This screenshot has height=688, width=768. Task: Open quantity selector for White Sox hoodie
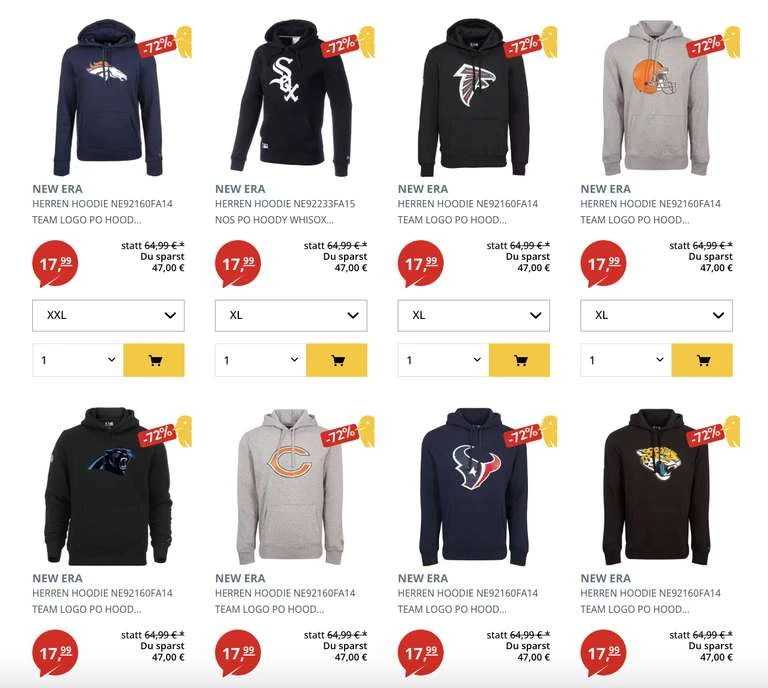[261, 360]
